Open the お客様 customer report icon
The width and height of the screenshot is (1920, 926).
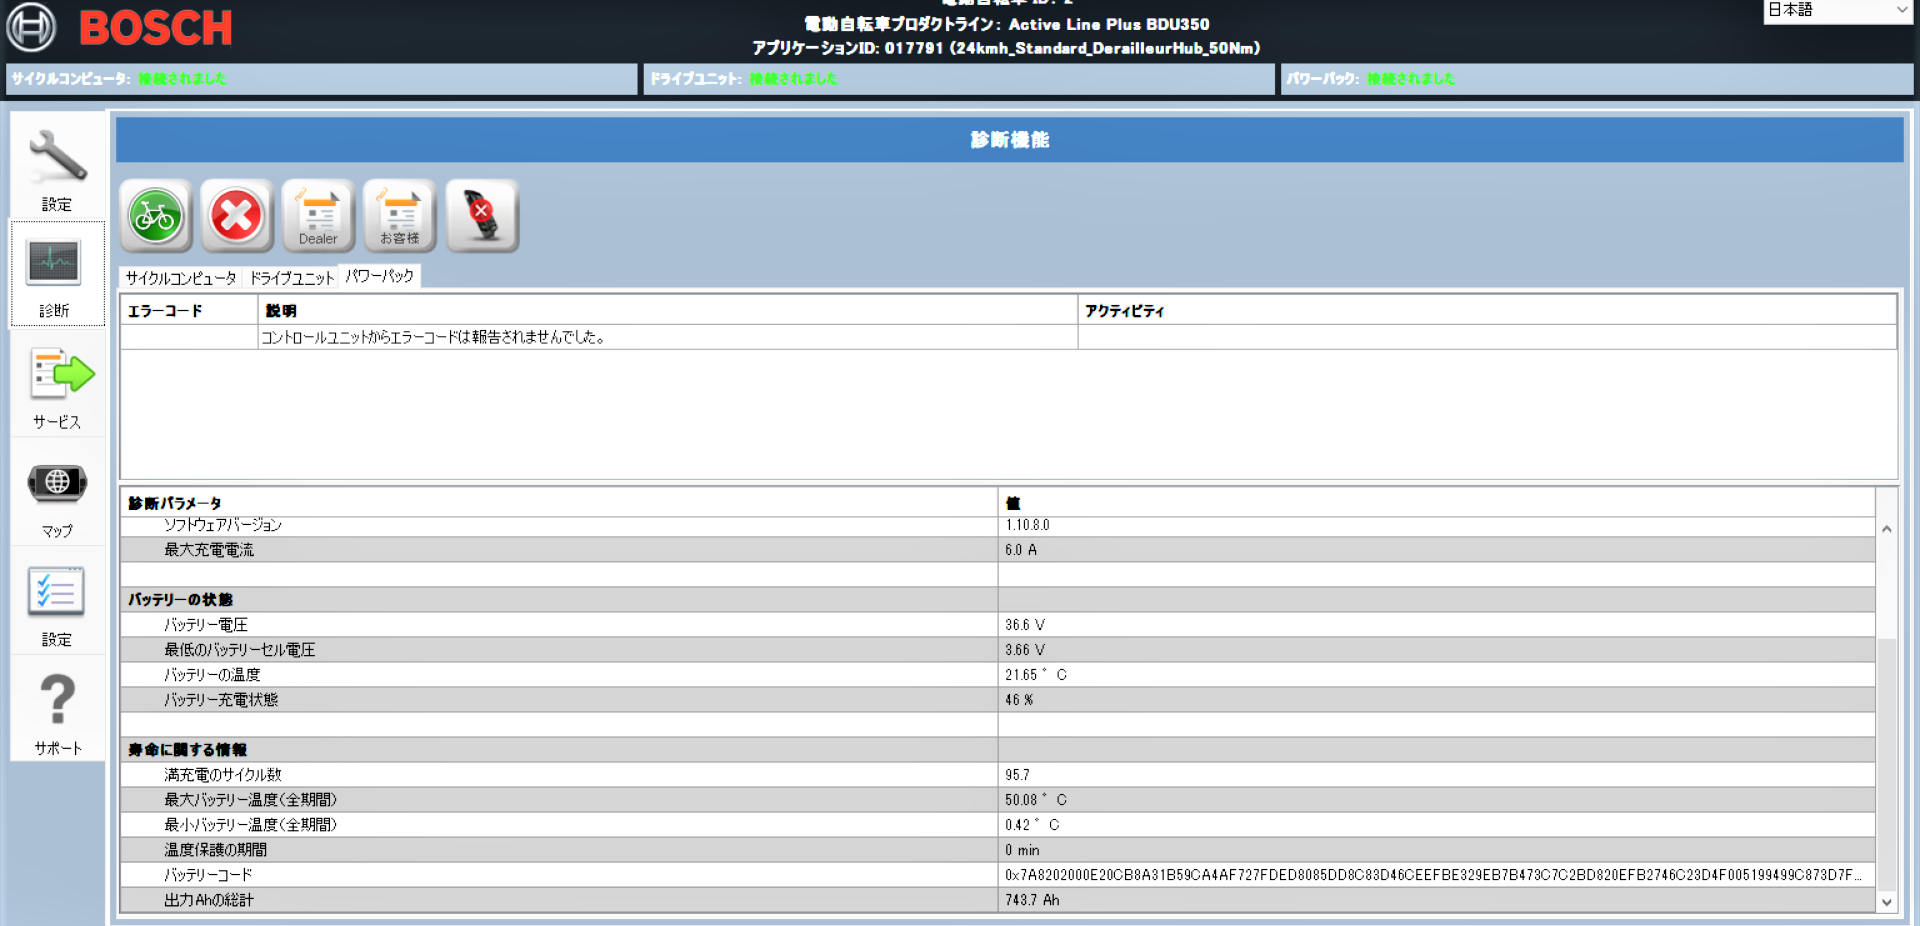pyautogui.click(x=400, y=216)
